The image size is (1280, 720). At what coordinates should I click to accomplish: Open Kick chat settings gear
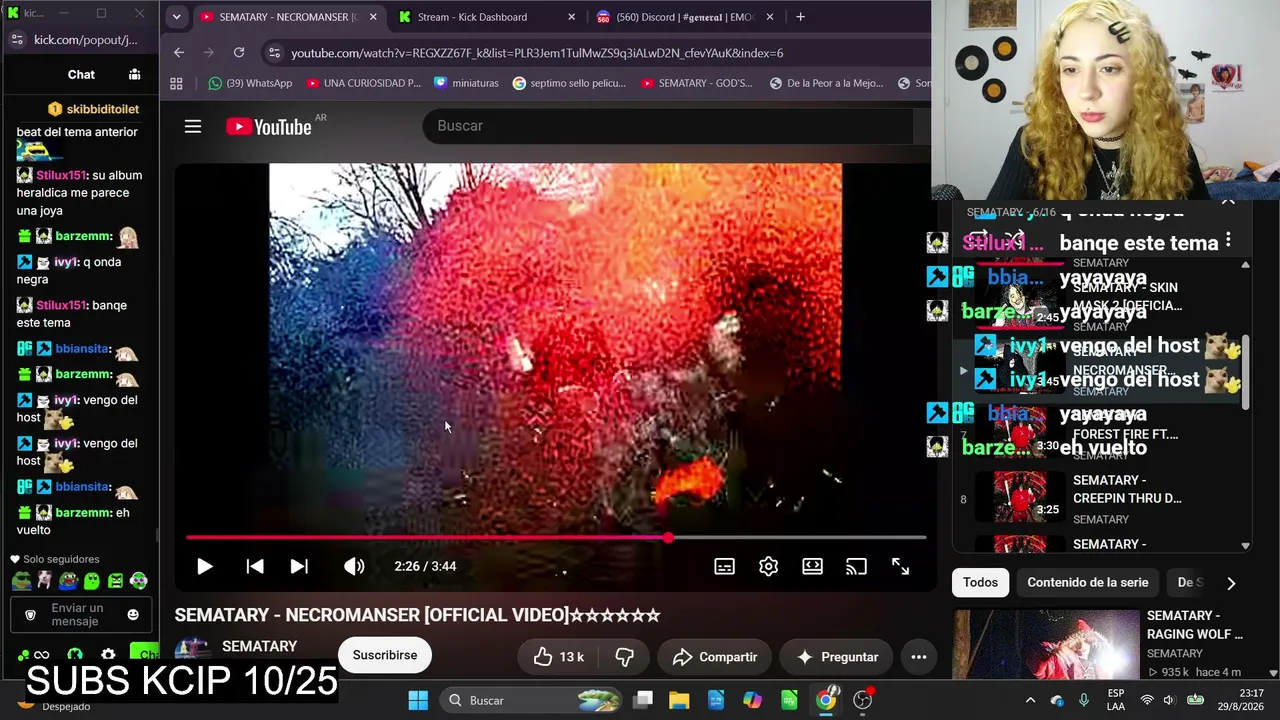pyautogui.click(x=108, y=655)
